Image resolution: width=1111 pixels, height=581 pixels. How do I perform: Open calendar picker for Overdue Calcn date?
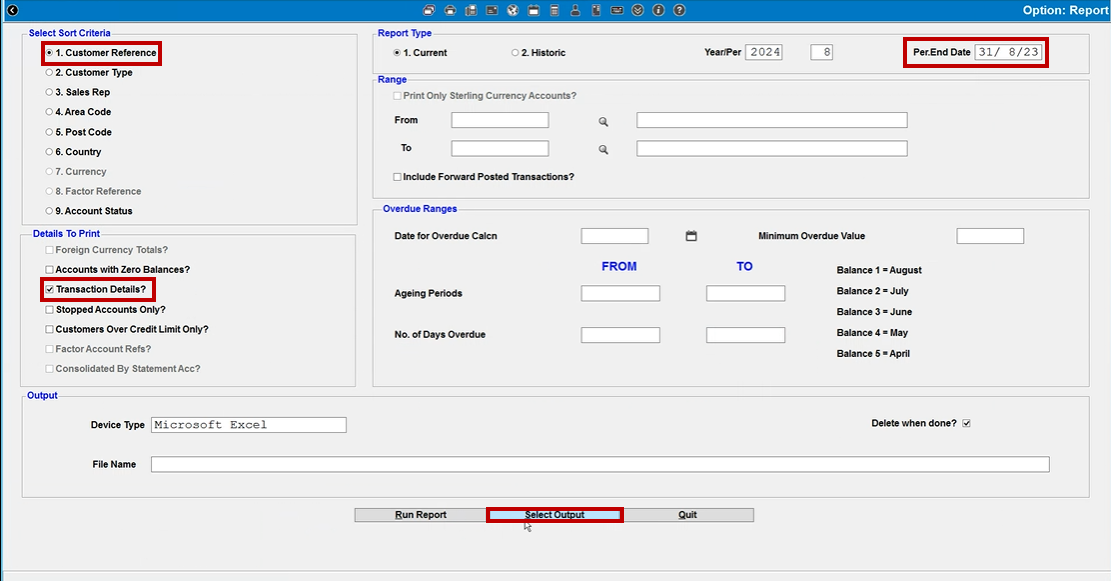tap(692, 236)
